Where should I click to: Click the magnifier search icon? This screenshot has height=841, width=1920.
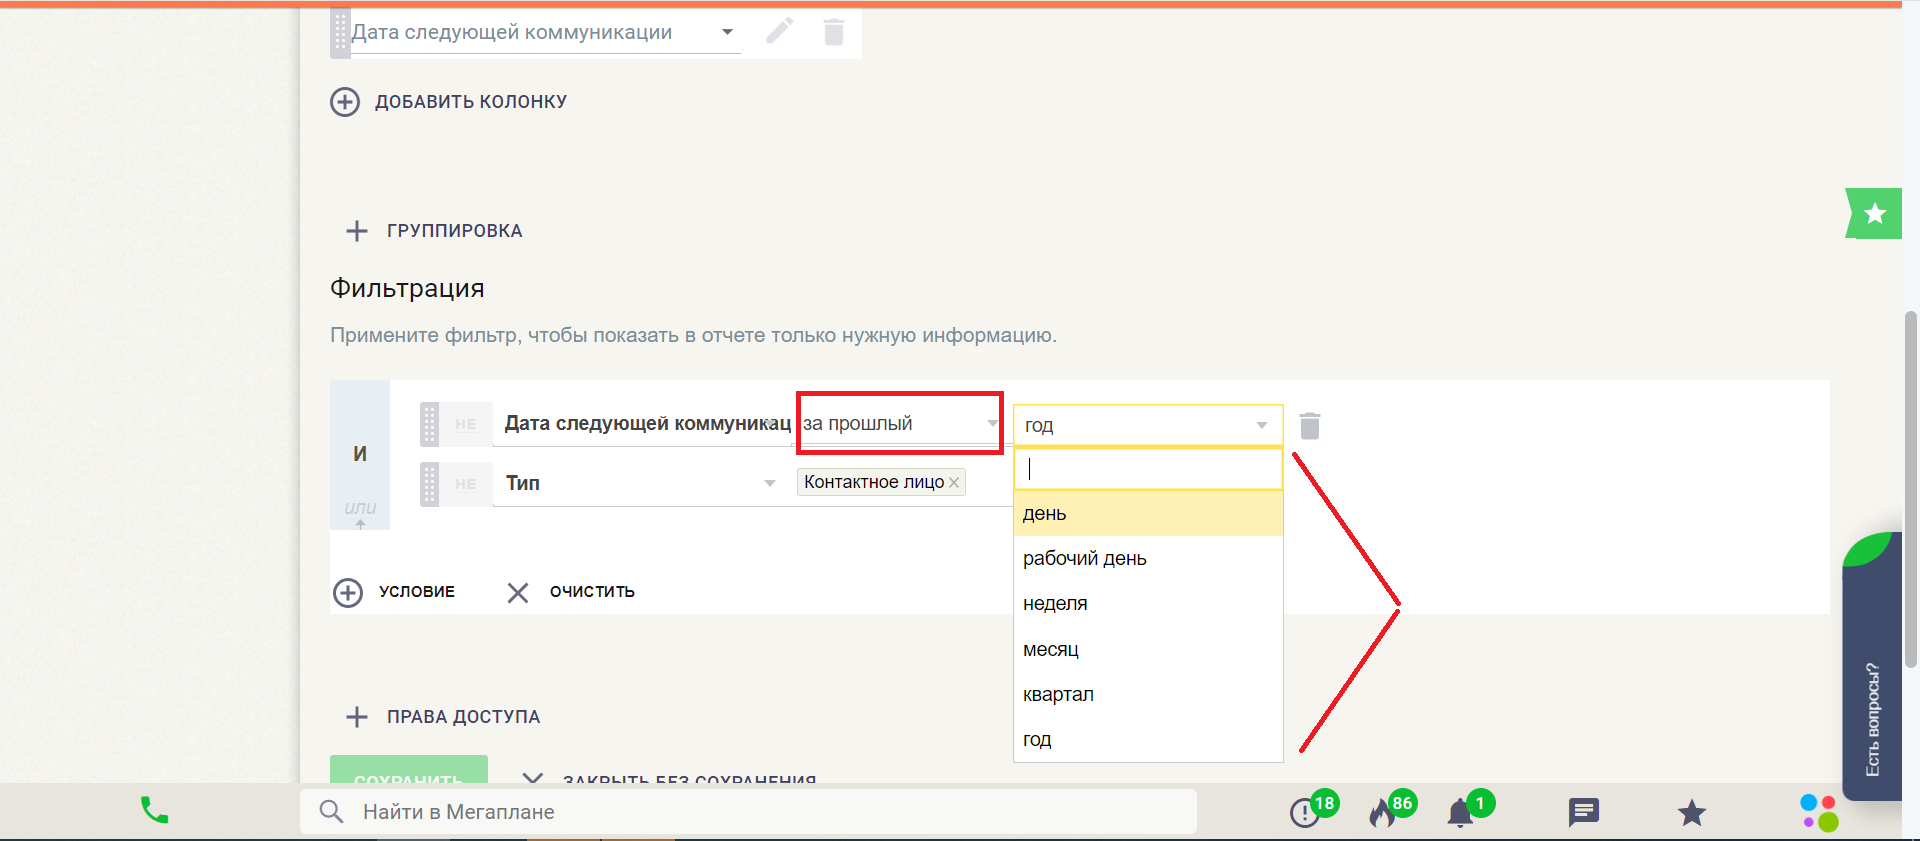point(331,811)
